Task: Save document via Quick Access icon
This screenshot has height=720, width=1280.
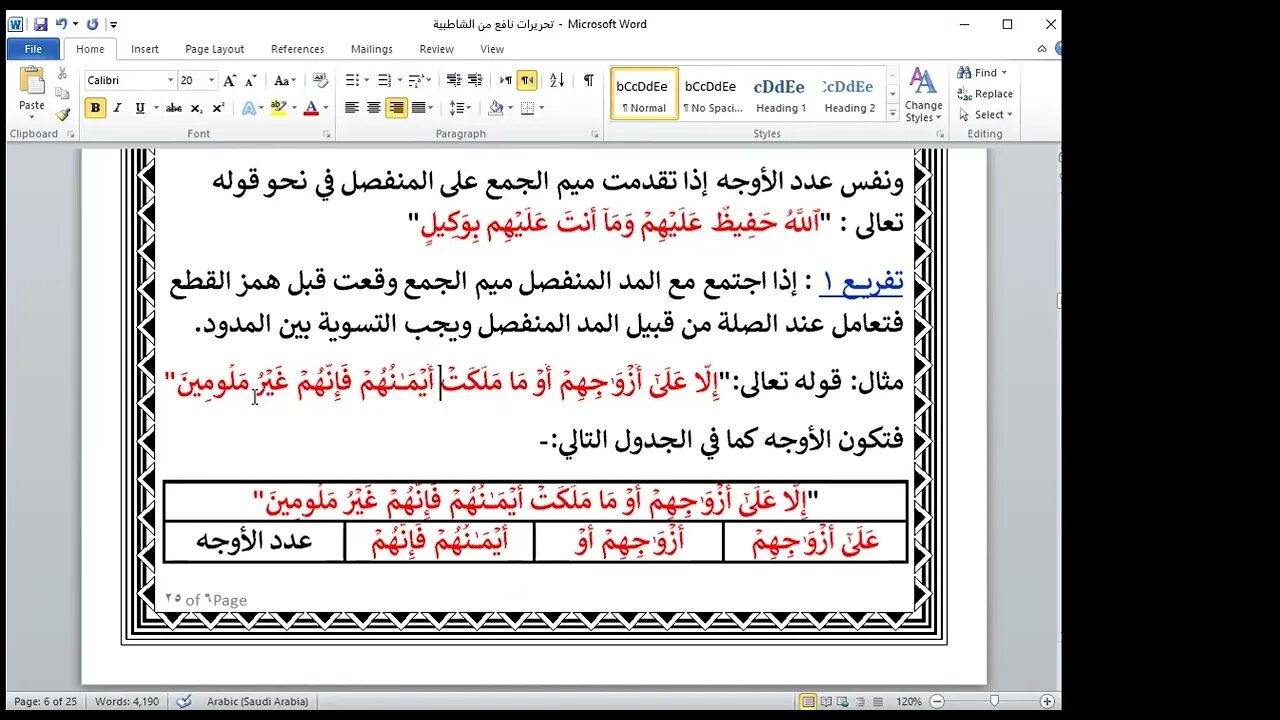Action: tap(40, 24)
